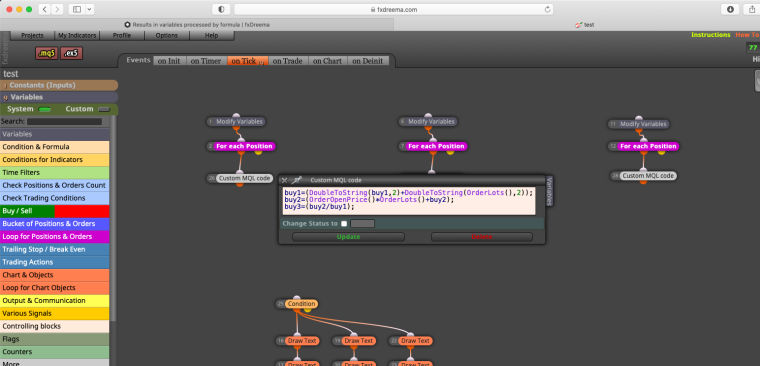Expand Check Trading Conditions category

(x=55, y=198)
